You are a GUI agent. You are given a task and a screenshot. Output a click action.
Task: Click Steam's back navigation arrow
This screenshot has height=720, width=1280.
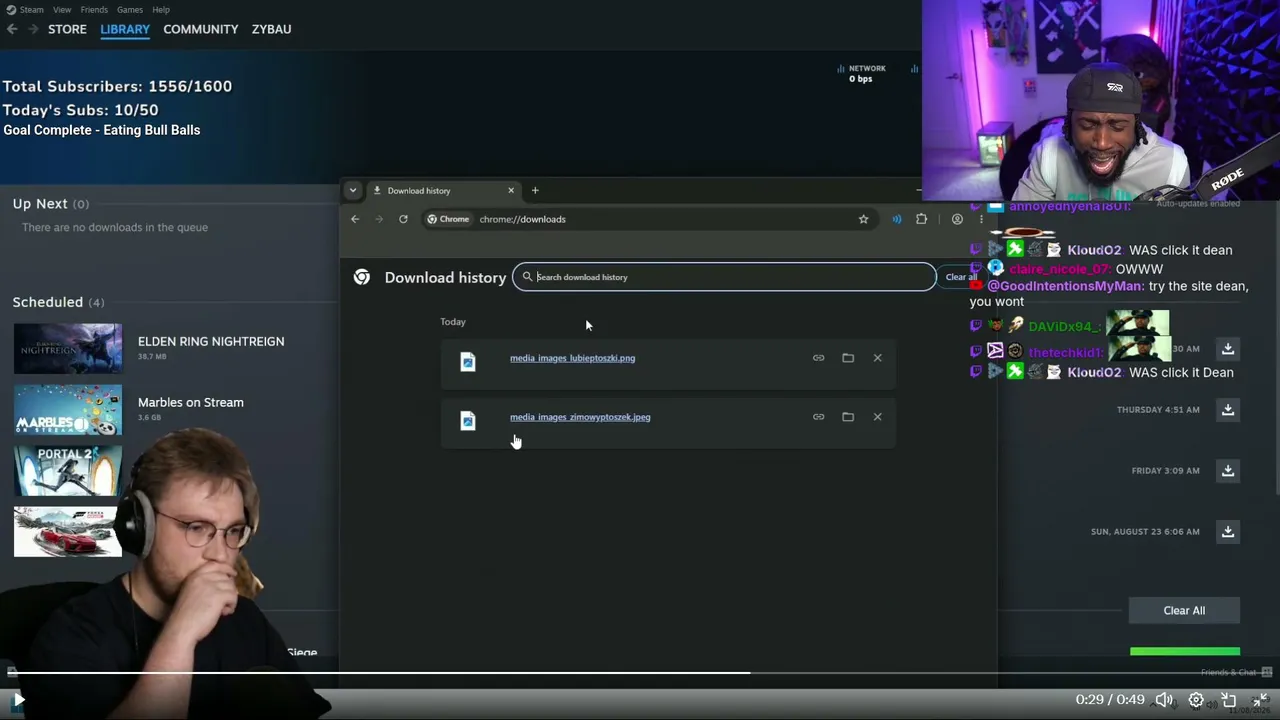pyautogui.click(x=12, y=29)
